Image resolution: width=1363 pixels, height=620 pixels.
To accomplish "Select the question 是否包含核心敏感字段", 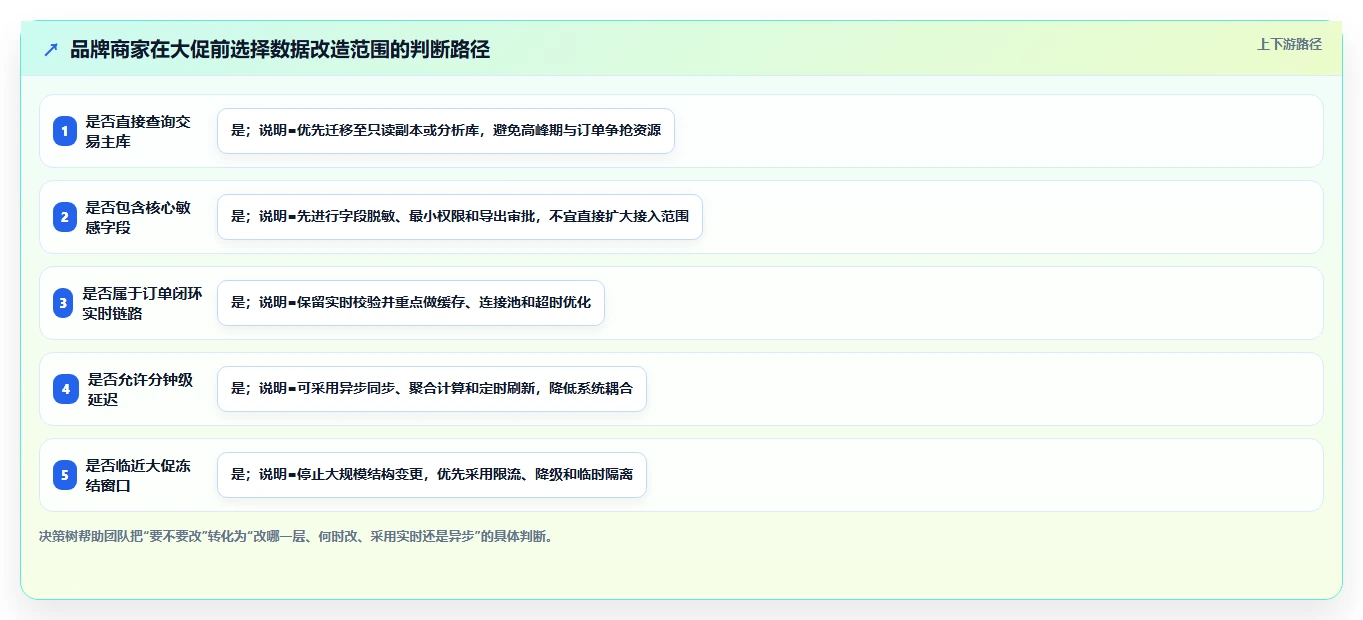I will coord(138,217).
